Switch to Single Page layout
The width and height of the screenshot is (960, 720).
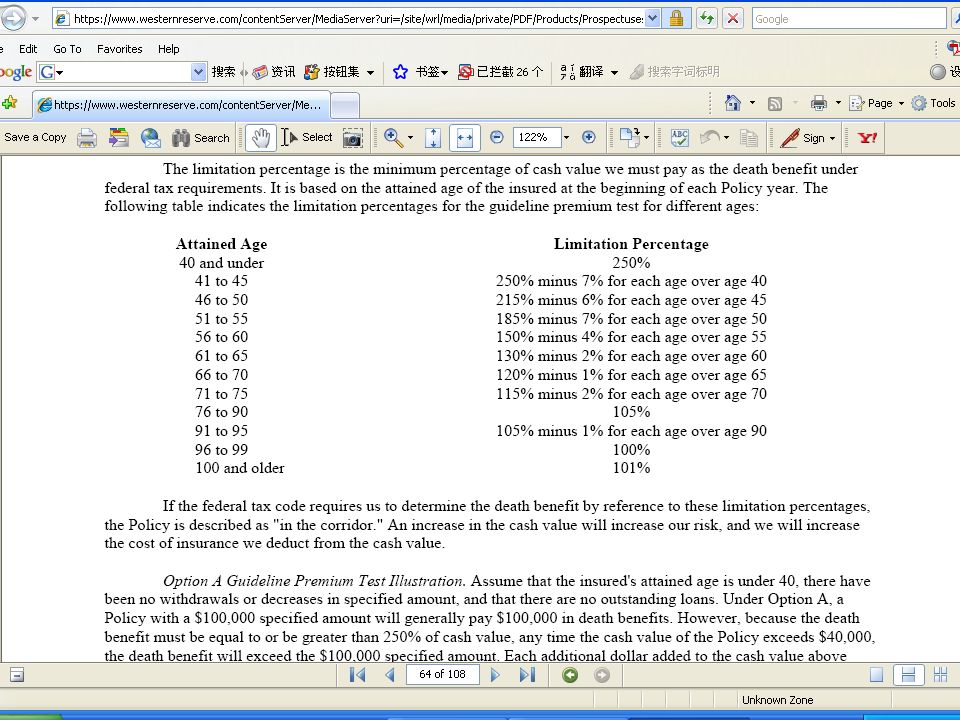click(877, 675)
